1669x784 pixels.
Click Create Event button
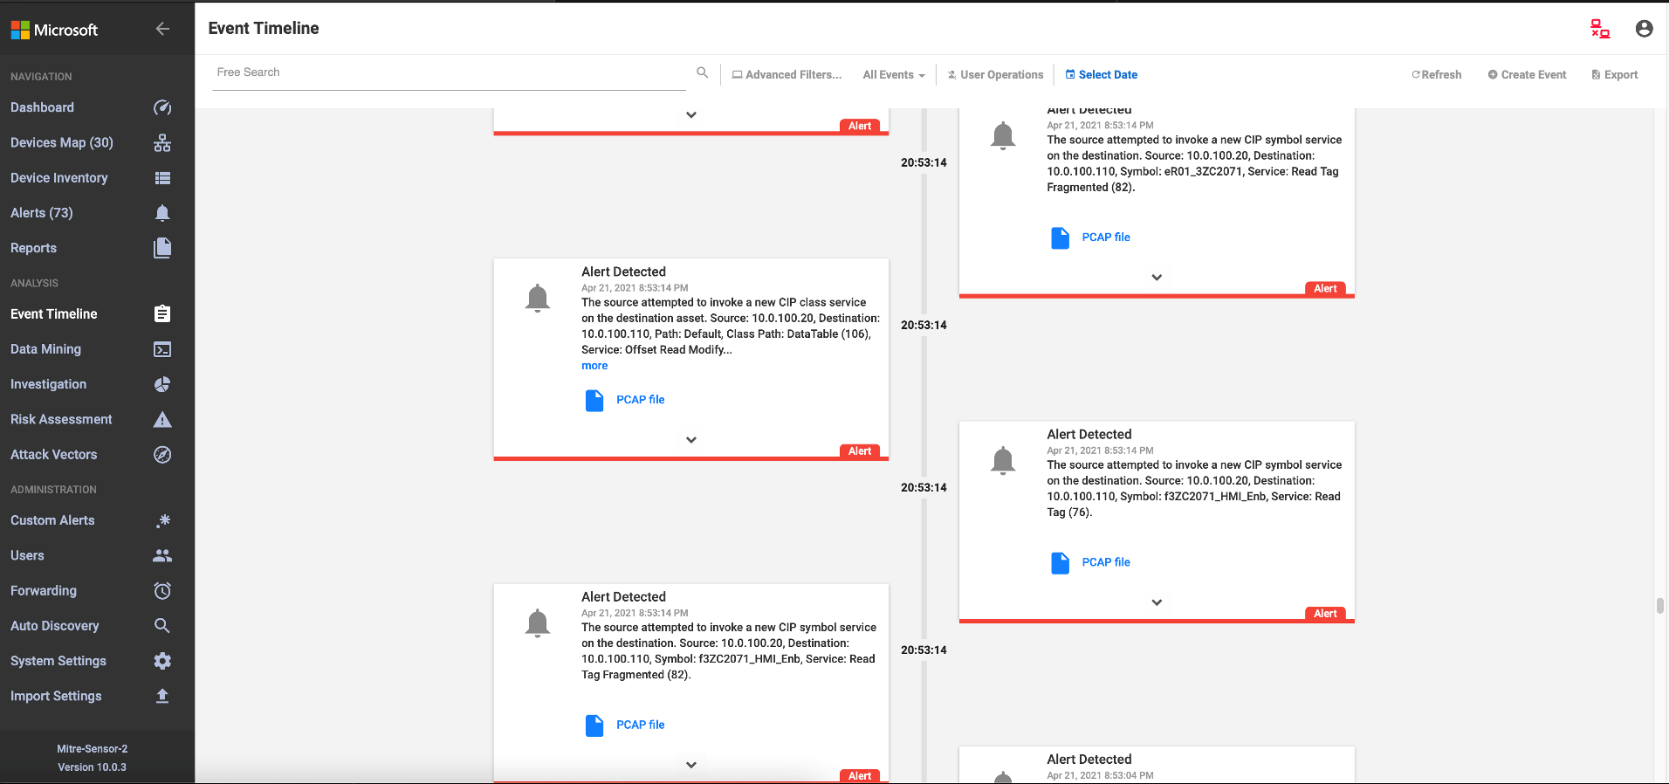pos(1527,75)
